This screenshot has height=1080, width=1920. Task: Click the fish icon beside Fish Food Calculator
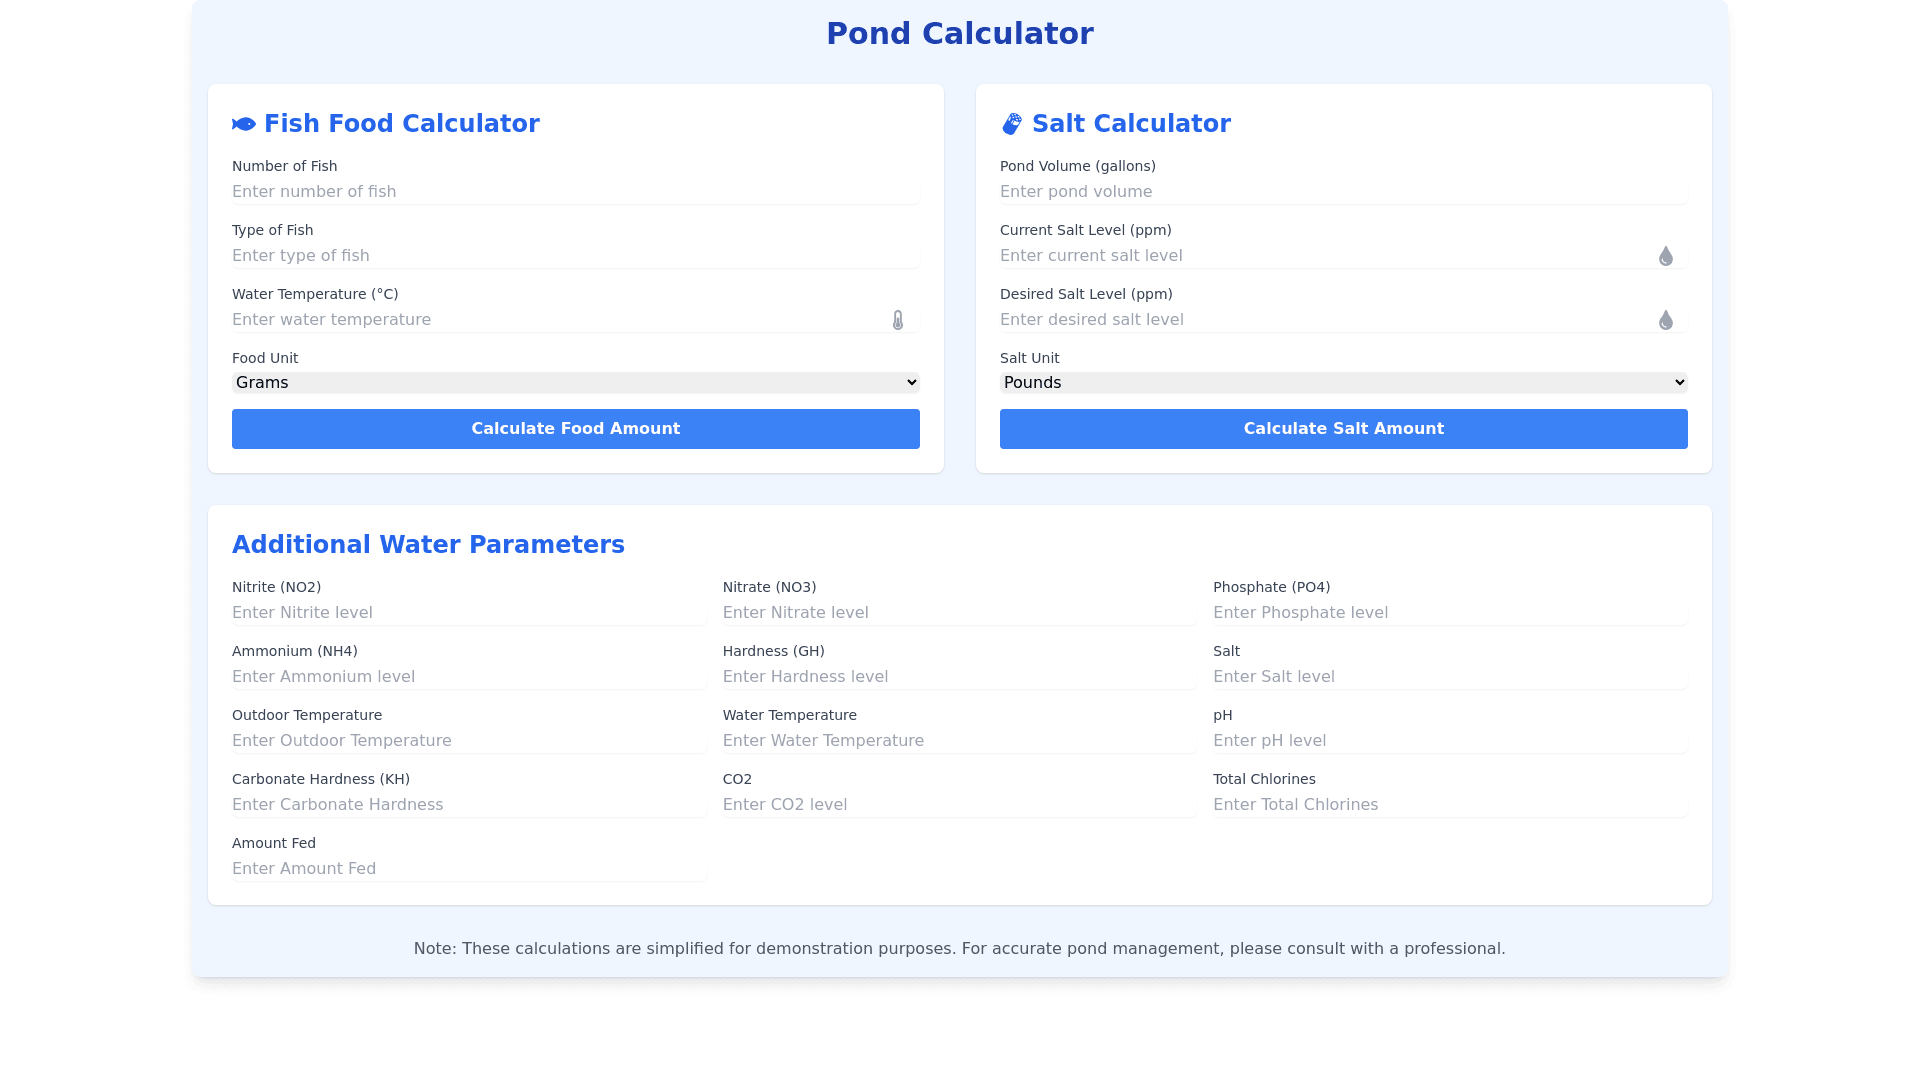(x=244, y=124)
